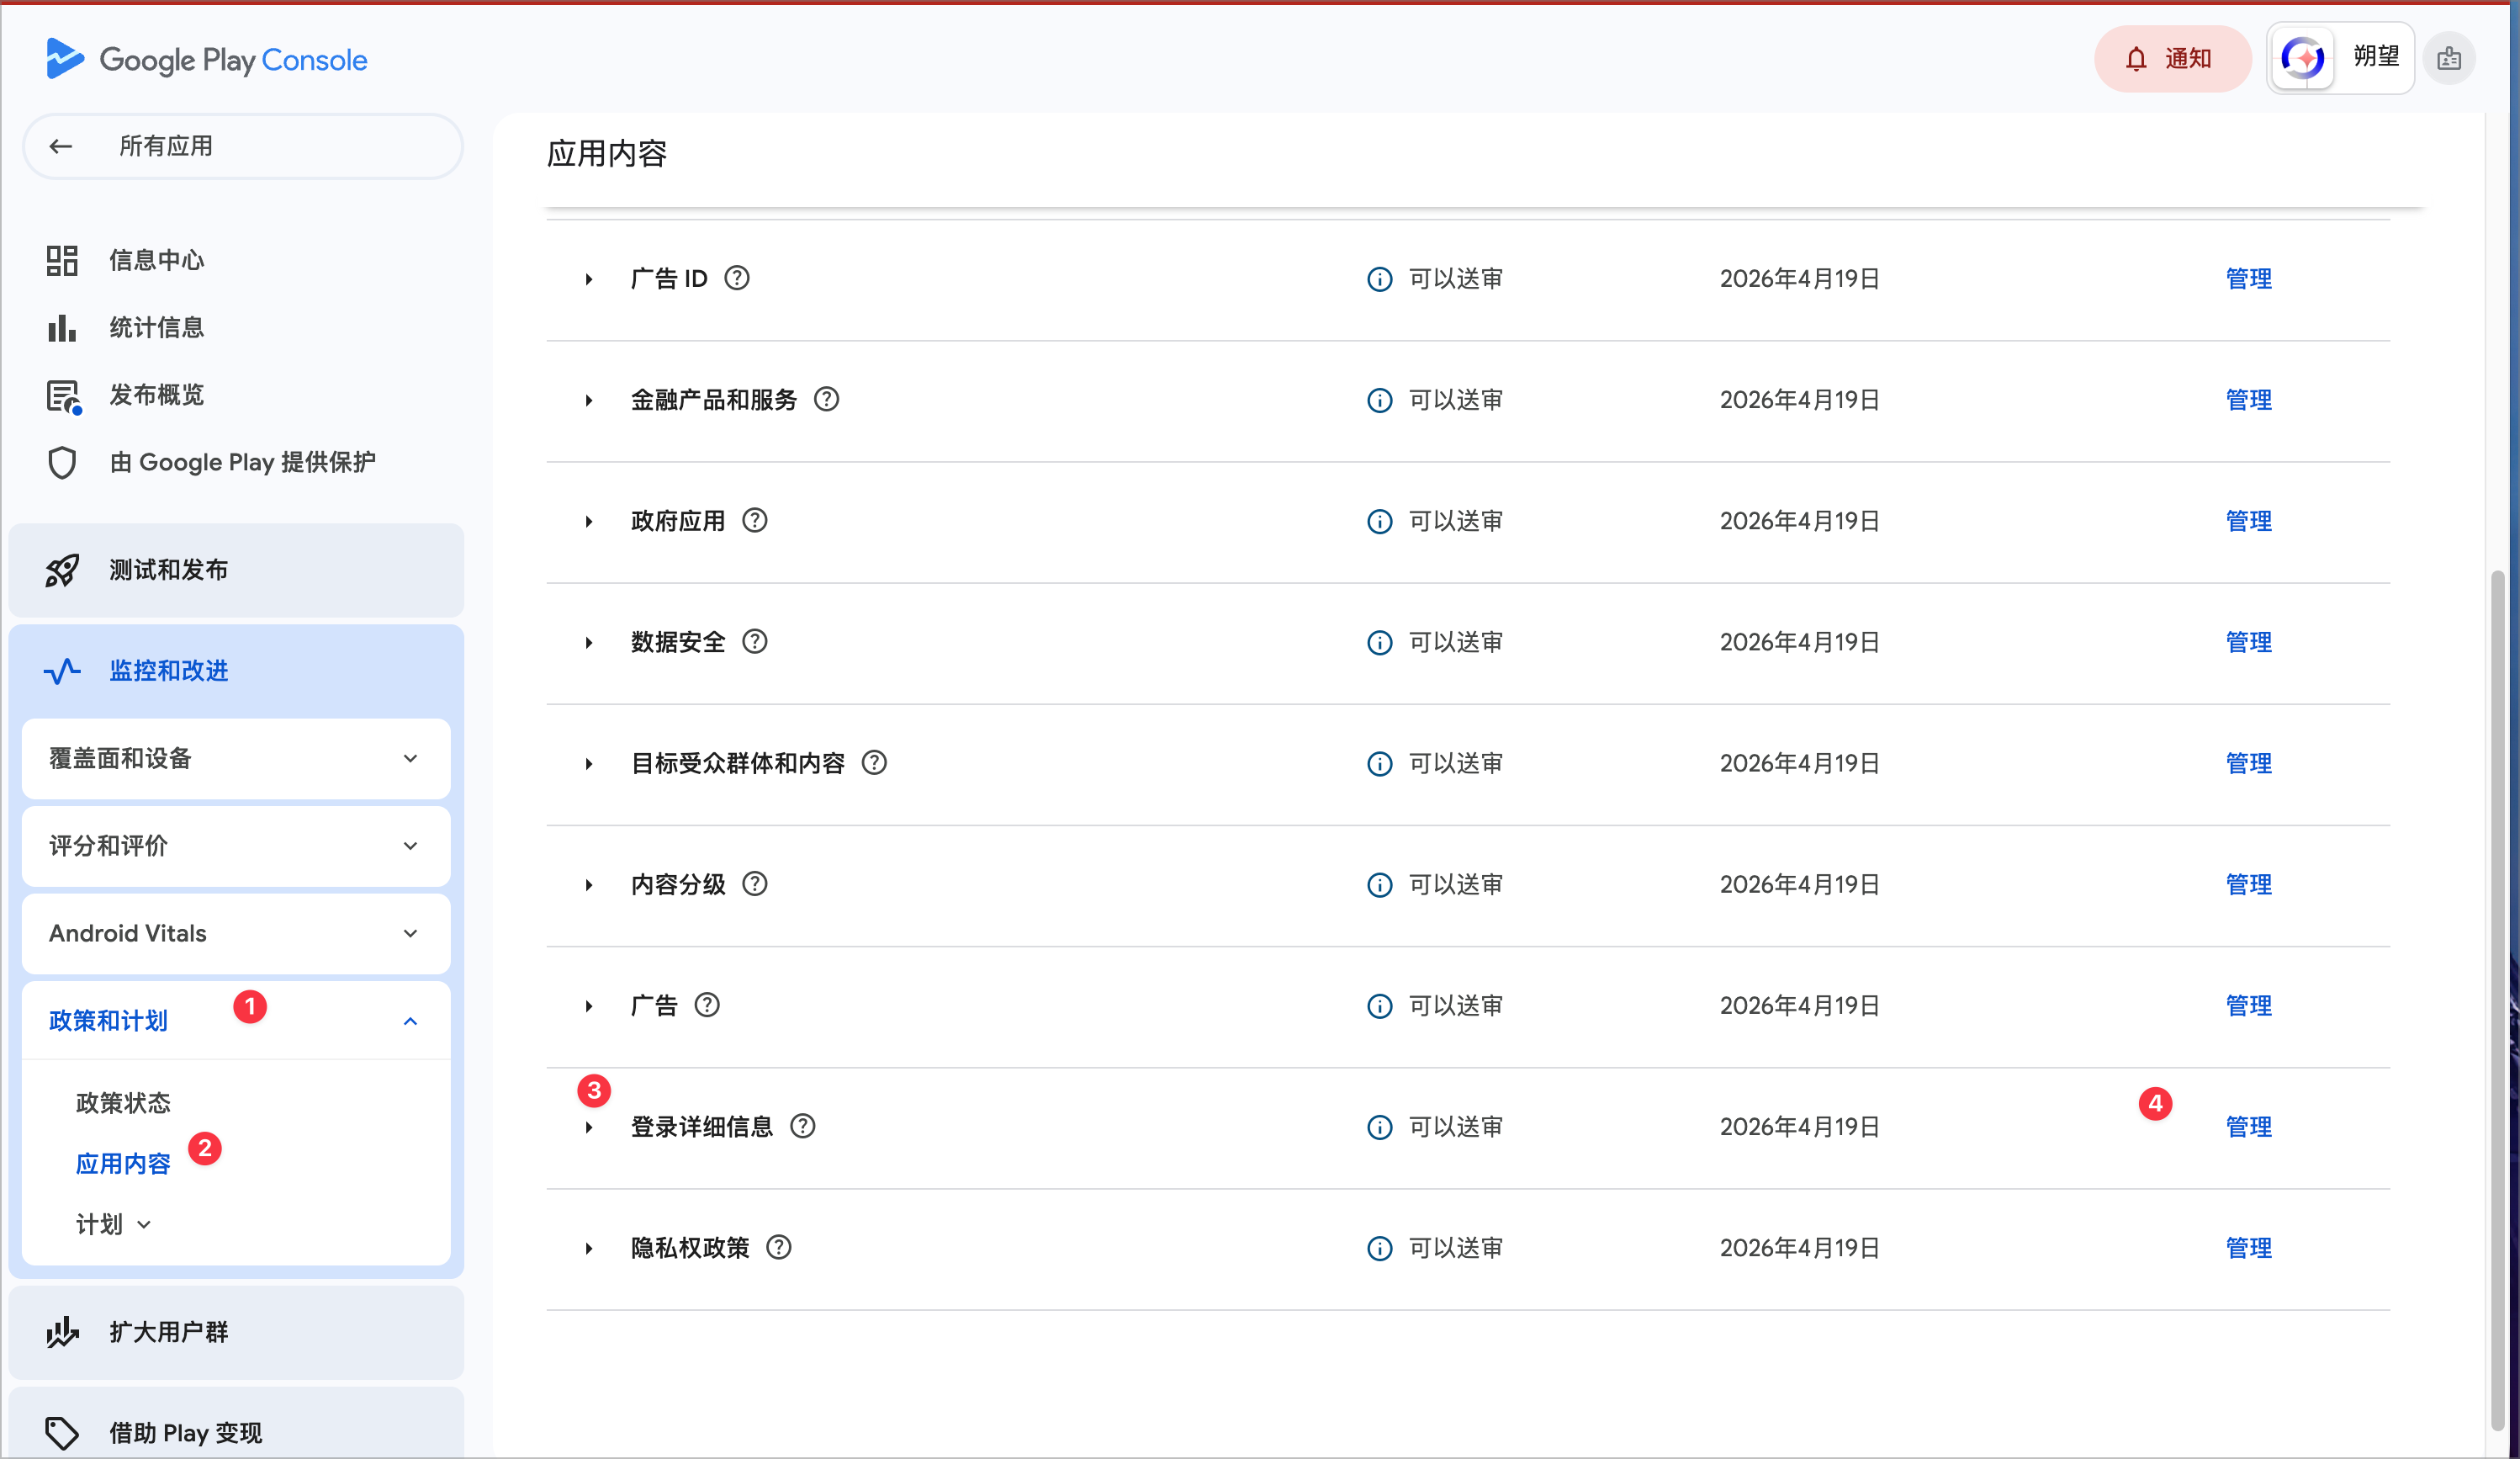The height and width of the screenshot is (1459, 2520).
Task: Expand the 登录详细信息 row
Action: pyautogui.click(x=589, y=1127)
